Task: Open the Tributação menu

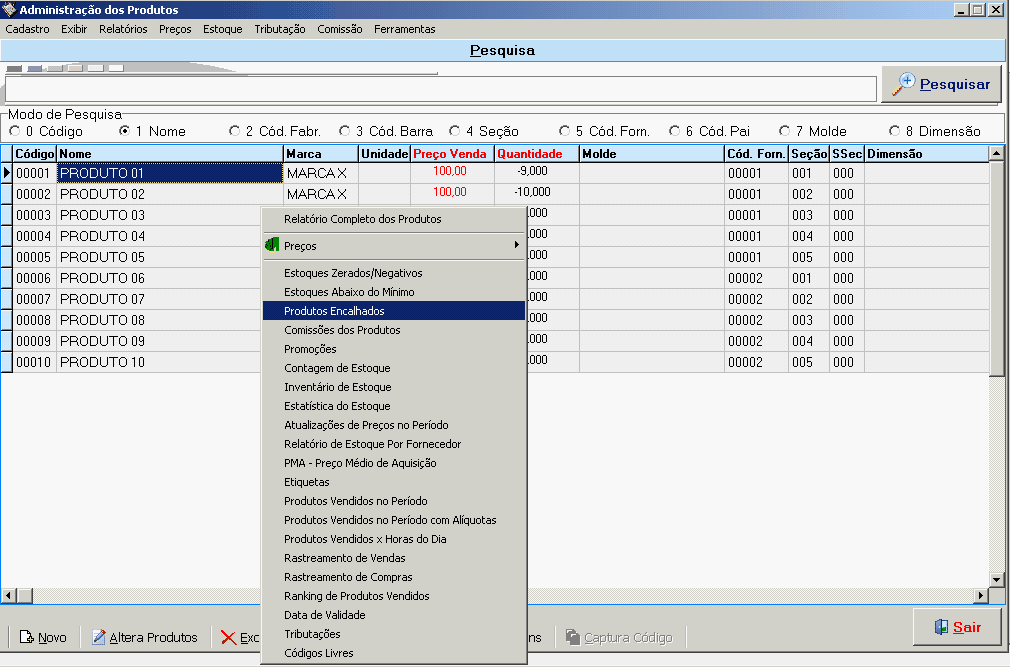Action: coord(280,29)
